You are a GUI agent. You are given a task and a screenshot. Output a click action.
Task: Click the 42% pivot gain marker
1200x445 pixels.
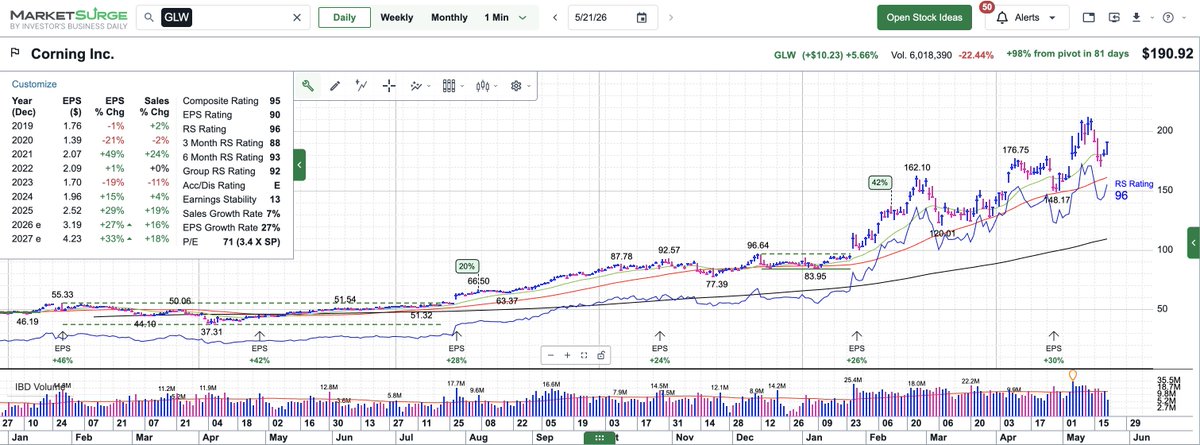[x=880, y=183]
